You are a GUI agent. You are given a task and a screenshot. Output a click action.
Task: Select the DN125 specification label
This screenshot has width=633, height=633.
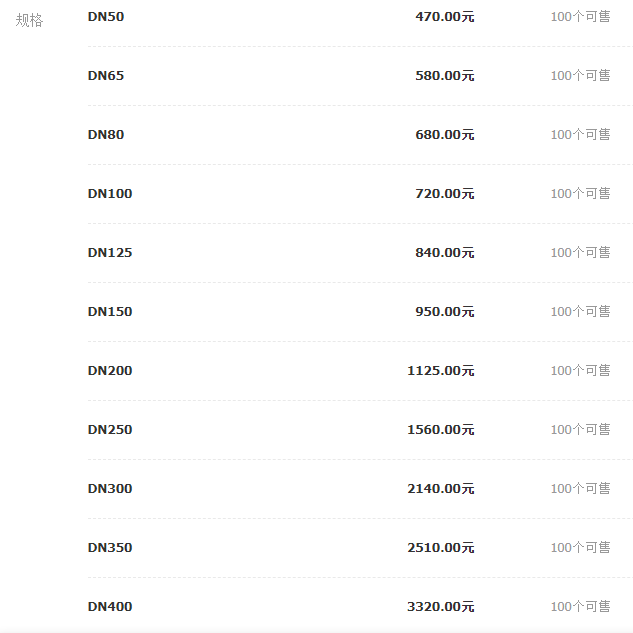[110, 253]
